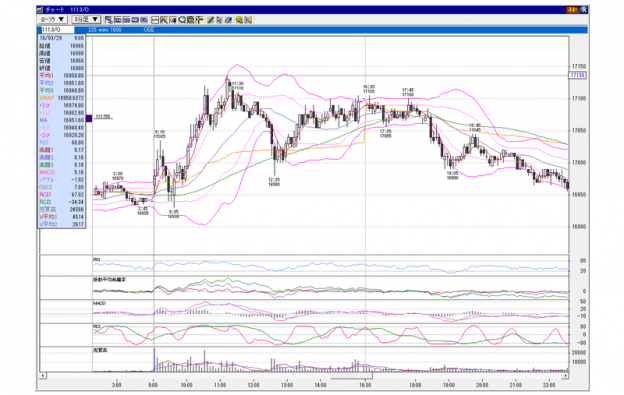The height and width of the screenshot is (395, 624).
Task: Select the line chart indicator icon
Action: click(x=155, y=20)
